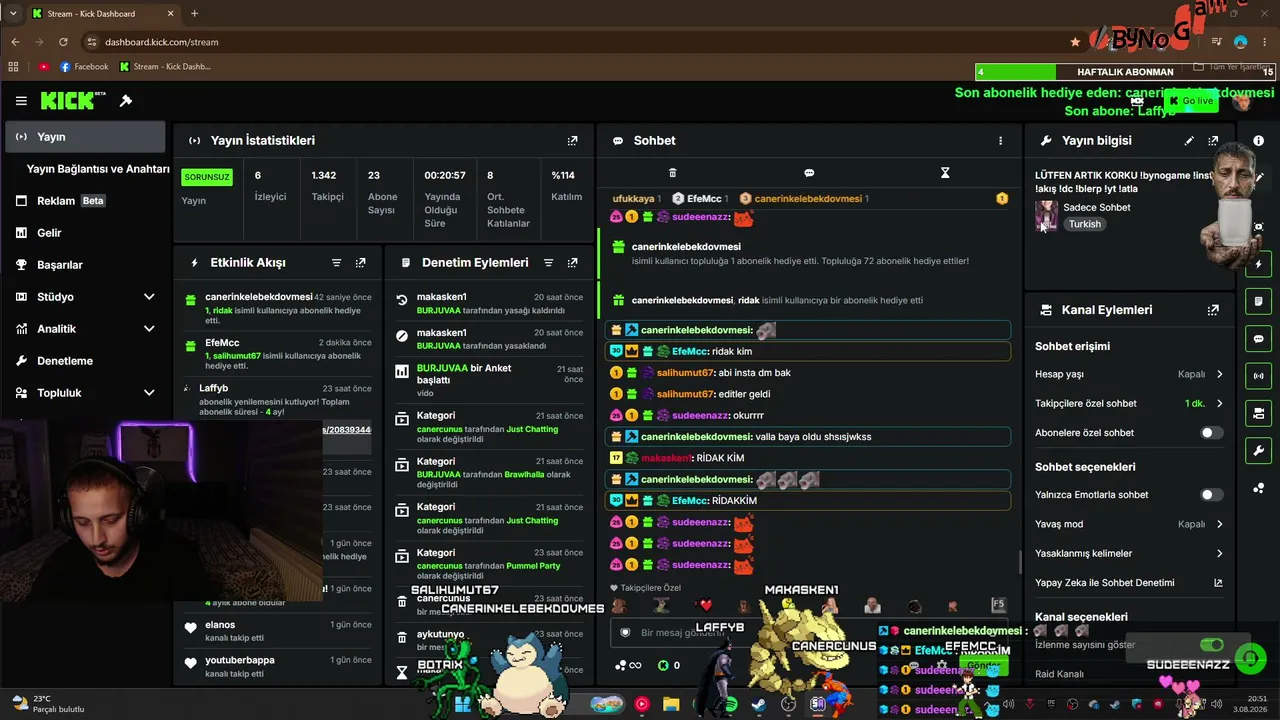
Task: Go to Yayın in the sidebar
Action: tap(84, 137)
